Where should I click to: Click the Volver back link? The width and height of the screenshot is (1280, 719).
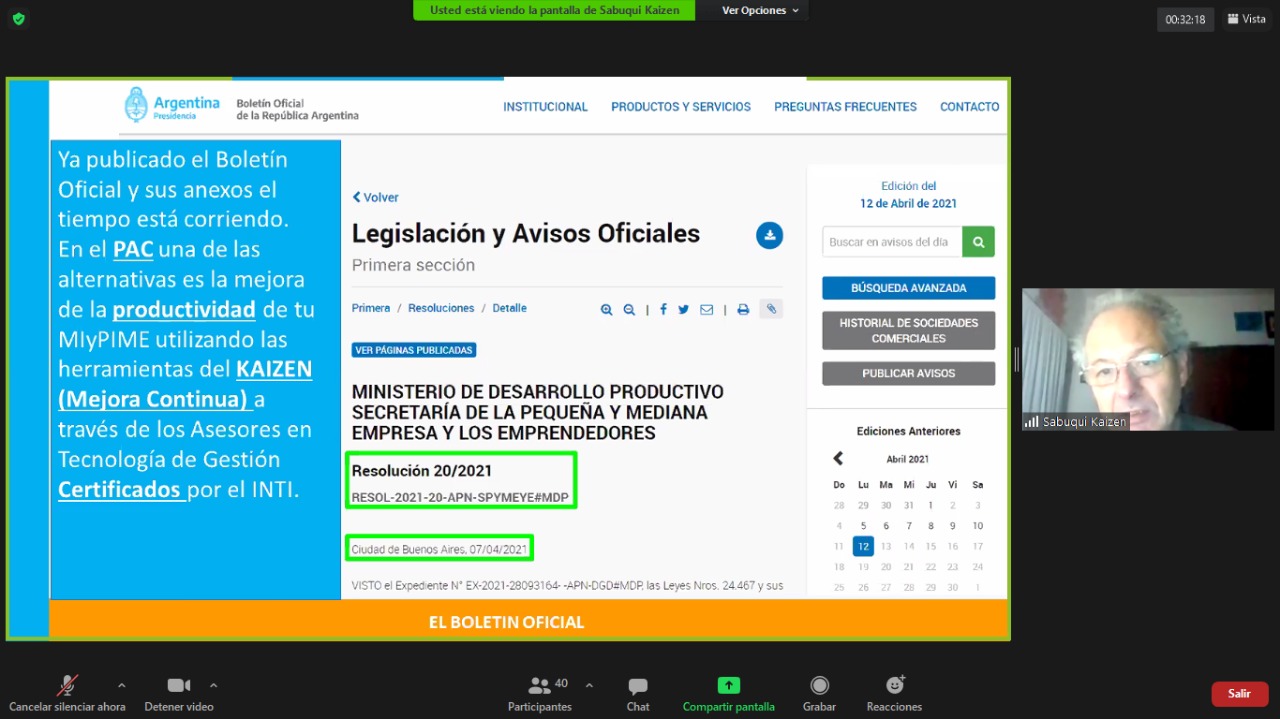click(x=376, y=197)
